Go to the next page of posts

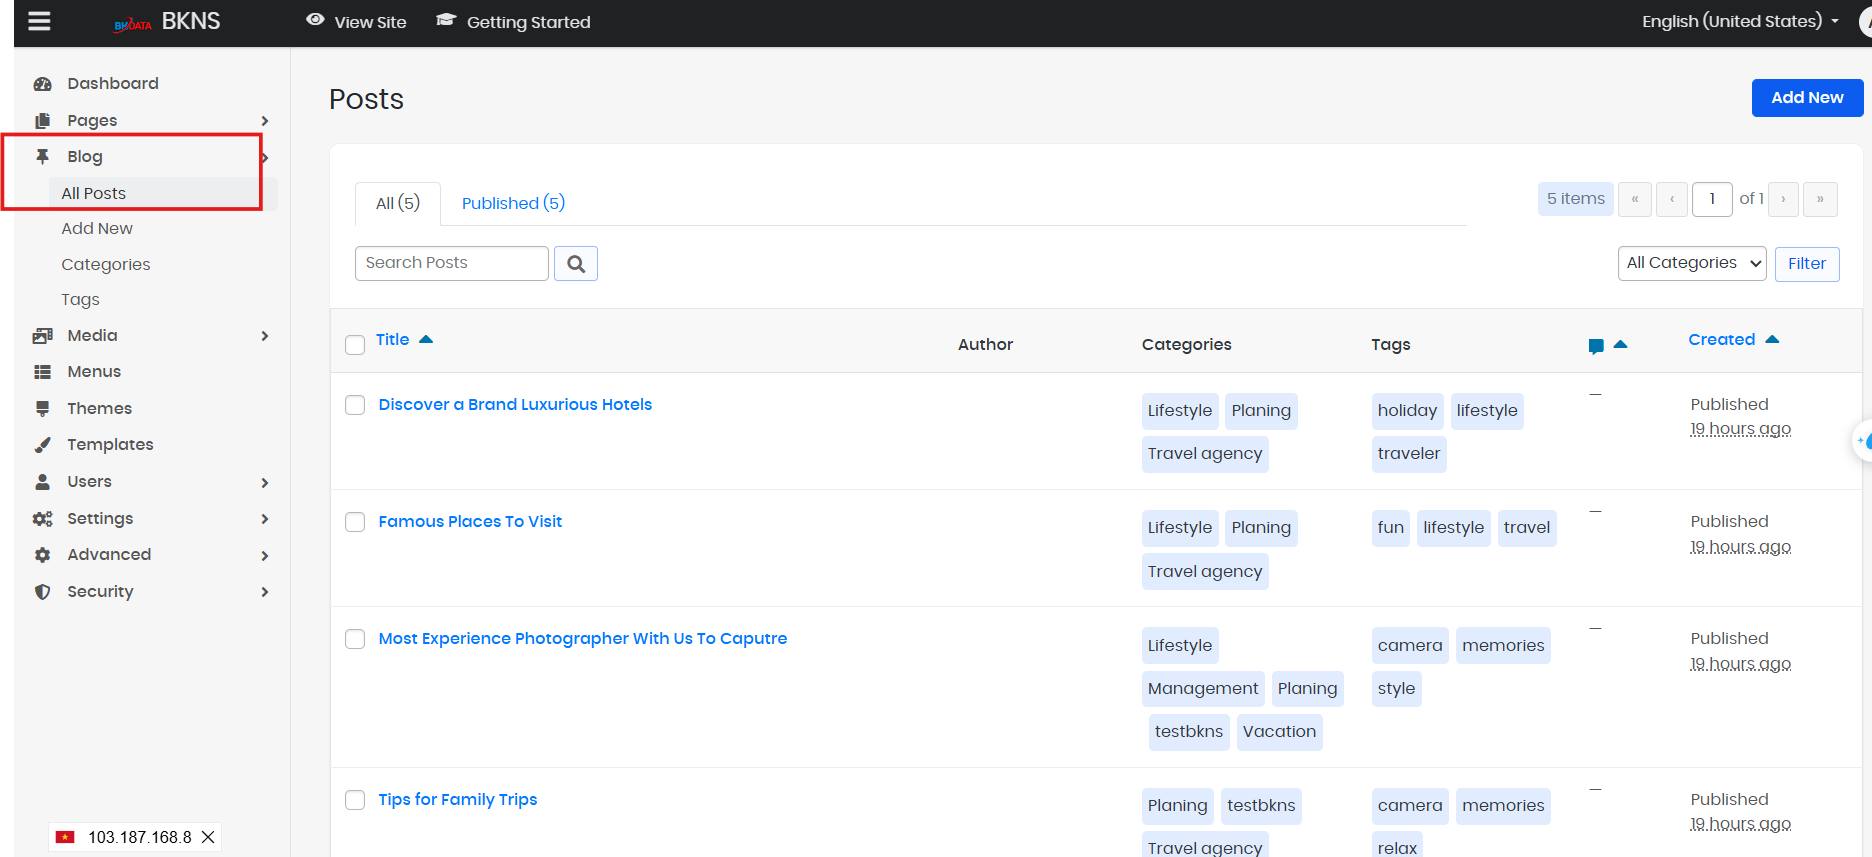coord(1783,199)
